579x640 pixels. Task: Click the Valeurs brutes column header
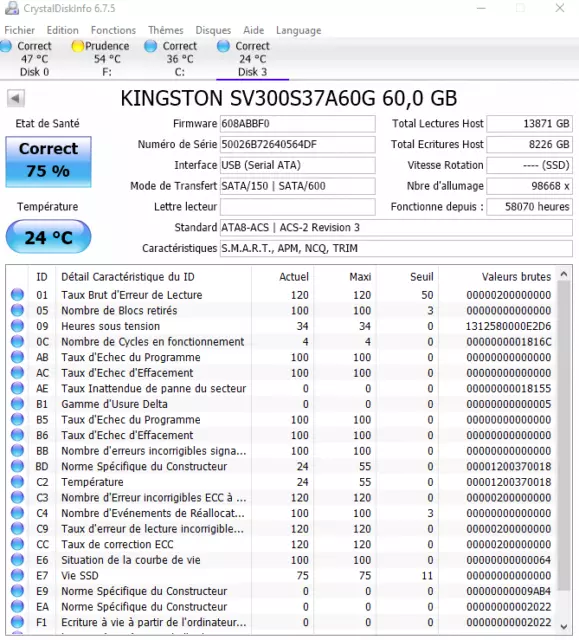[516, 277]
